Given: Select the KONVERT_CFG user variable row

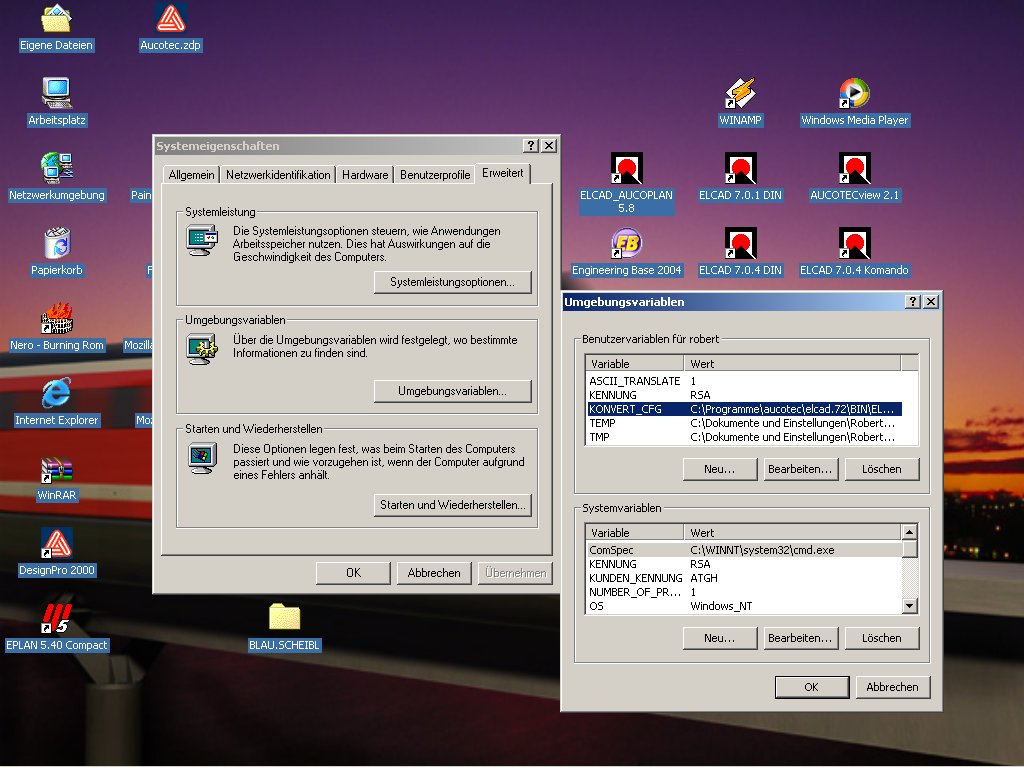Looking at the screenshot, I should coord(744,409).
